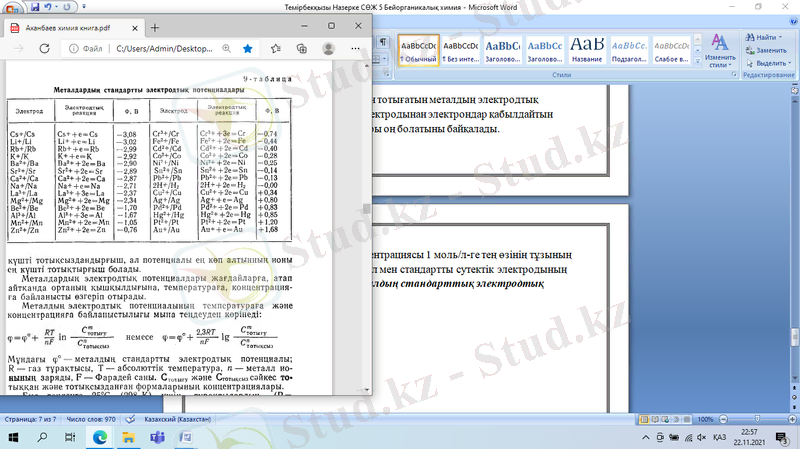Apply the Обычный style

[418, 50]
